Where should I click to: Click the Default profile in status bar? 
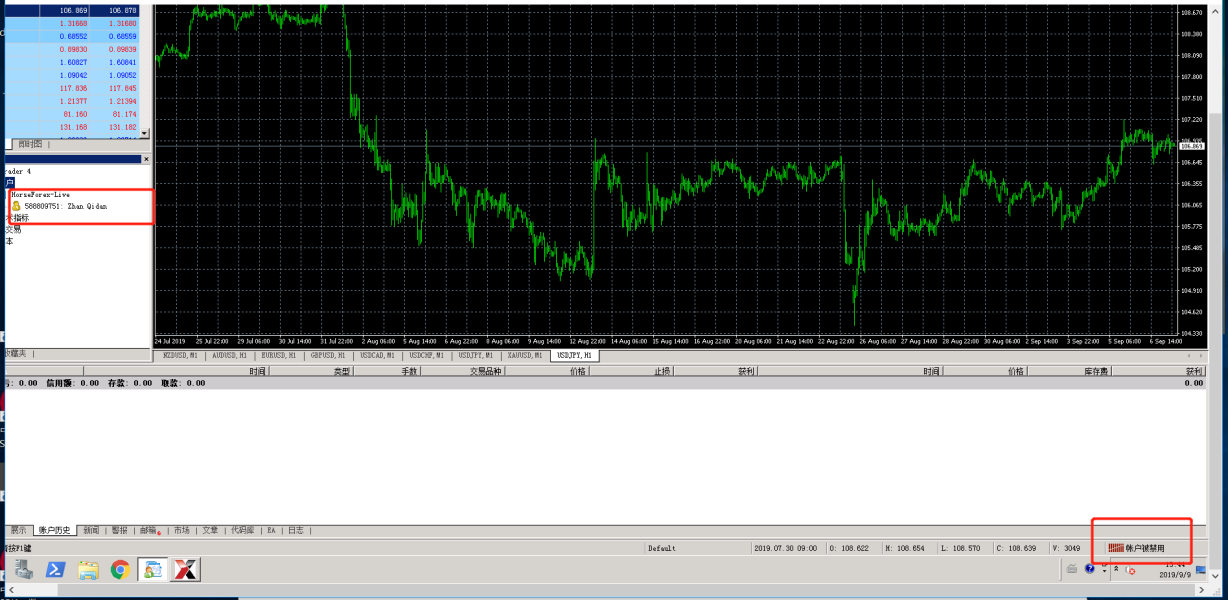tap(662, 548)
